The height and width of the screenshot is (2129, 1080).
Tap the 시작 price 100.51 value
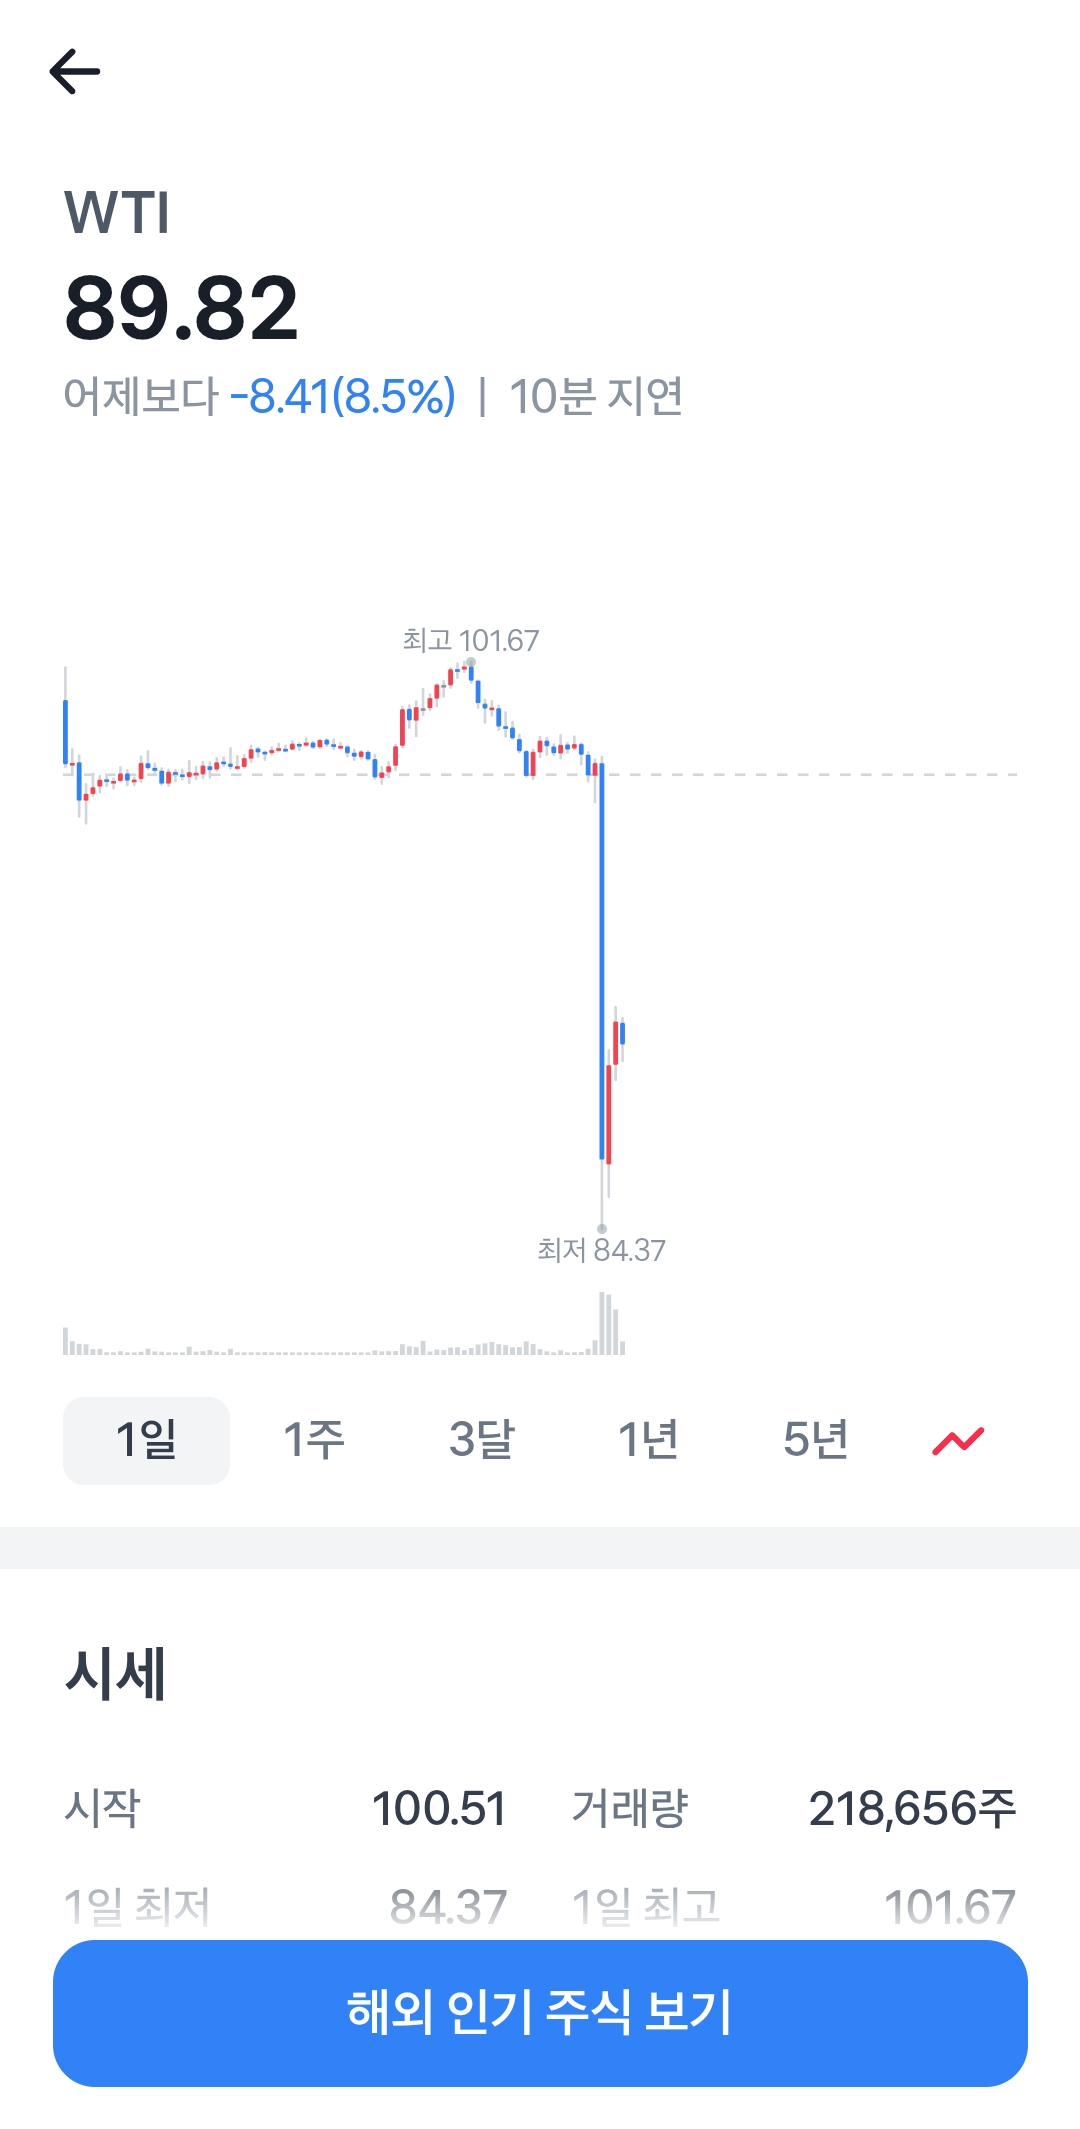pos(438,1808)
